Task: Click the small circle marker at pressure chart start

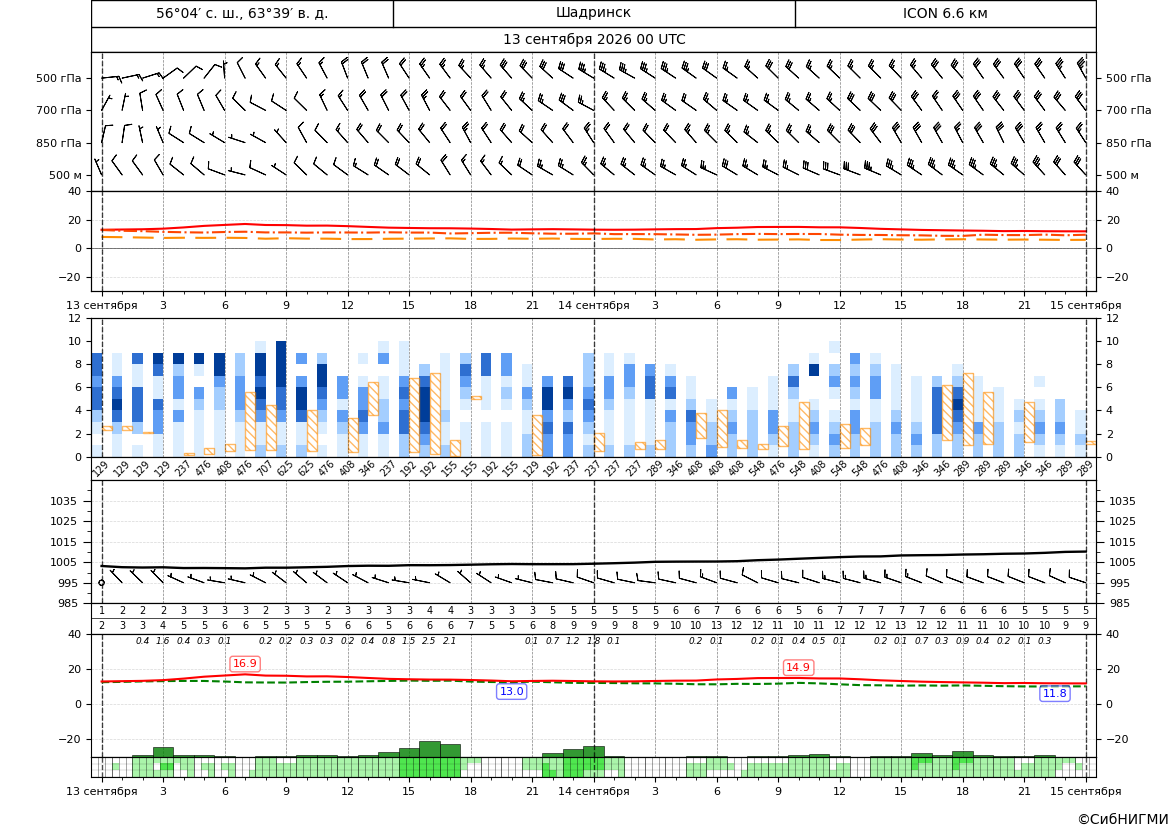Action: pos(102,583)
